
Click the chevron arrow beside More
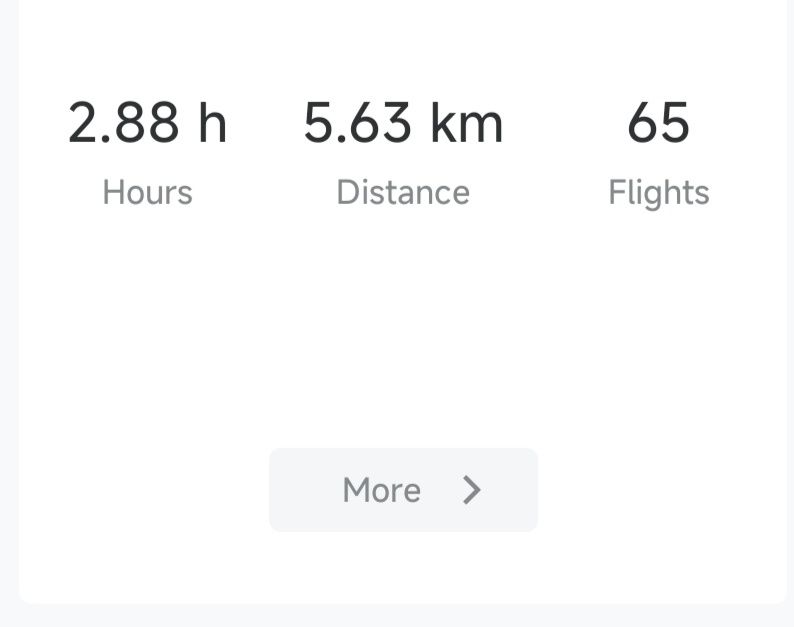coord(472,490)
